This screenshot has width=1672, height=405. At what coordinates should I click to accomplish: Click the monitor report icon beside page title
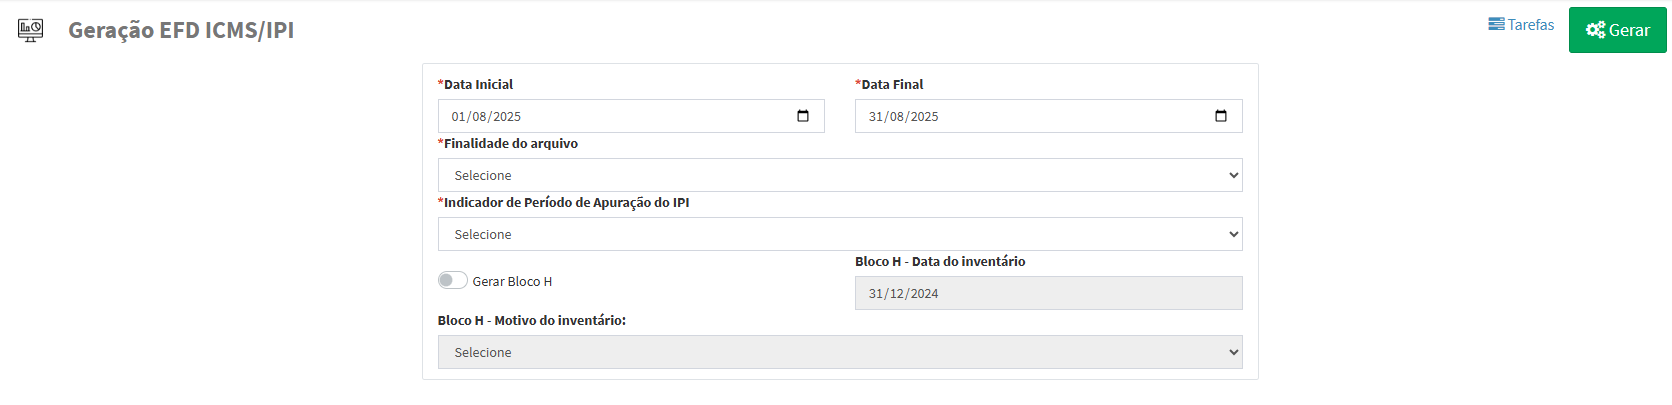click(x=31, y=30)
